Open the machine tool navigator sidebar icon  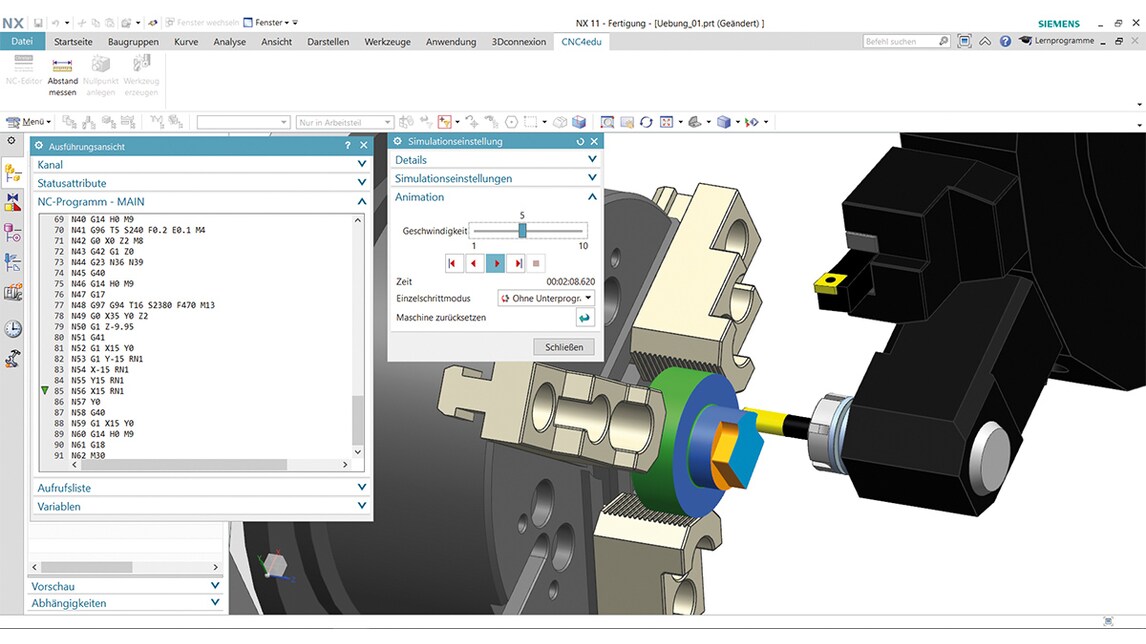click(12, 292)
